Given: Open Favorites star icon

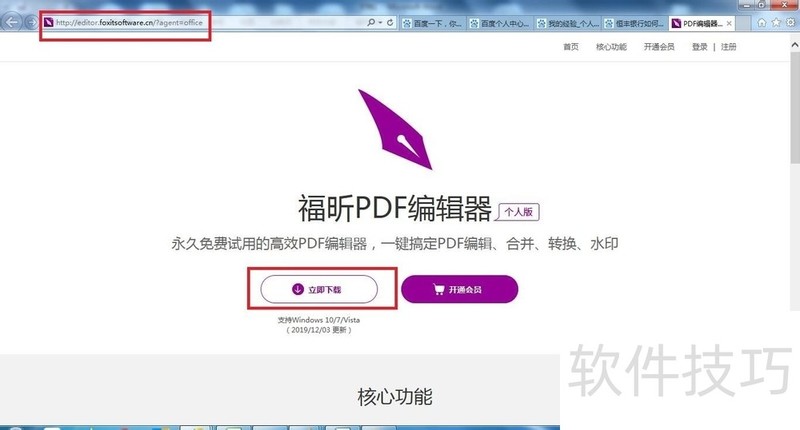Looking at the screenshot, I should click(x=776, y=22).
